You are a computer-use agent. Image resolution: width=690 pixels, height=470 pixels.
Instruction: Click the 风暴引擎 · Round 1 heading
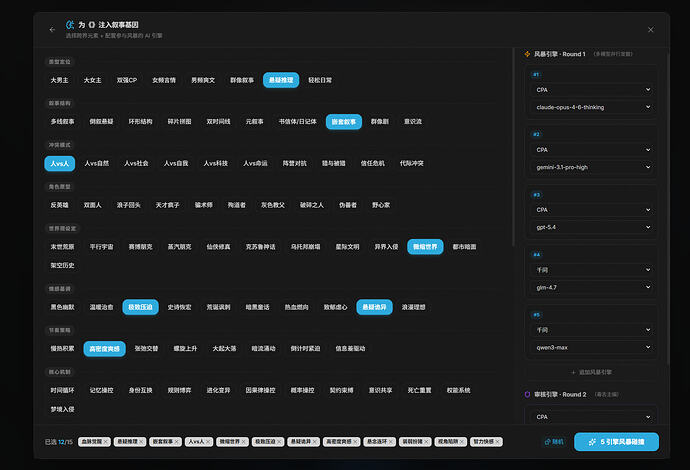tap(560, 54)
